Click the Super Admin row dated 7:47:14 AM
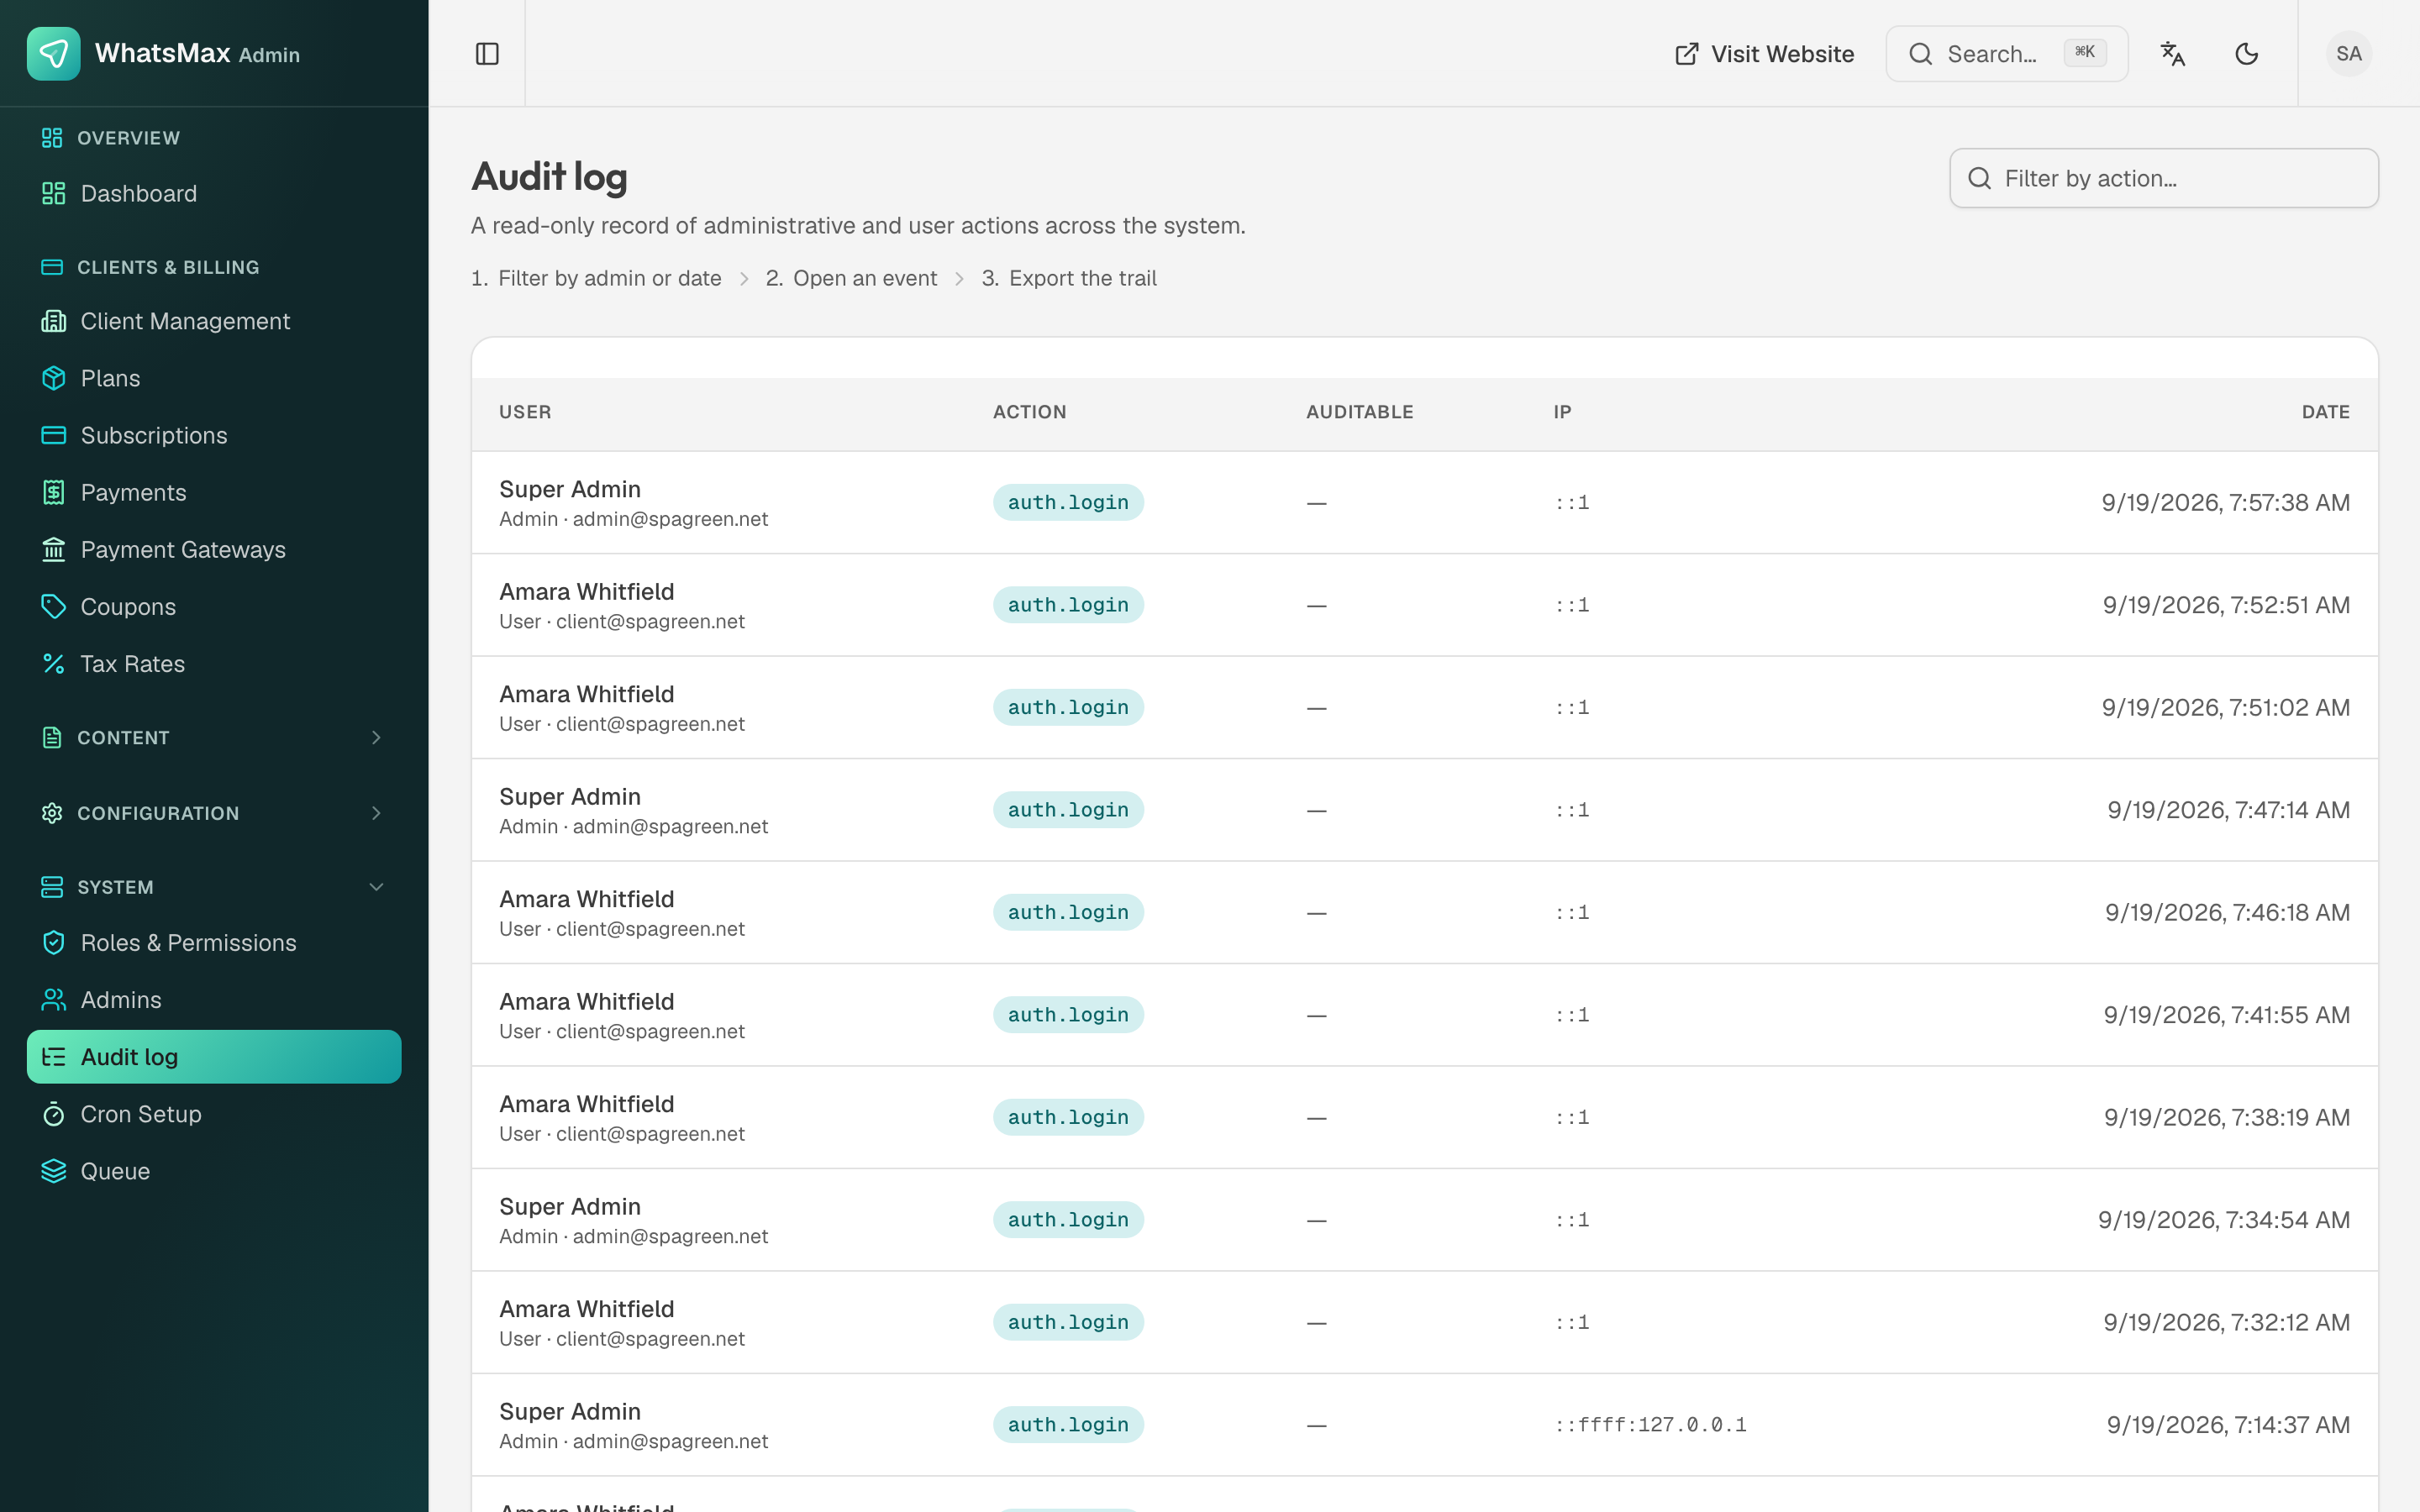Viewport: 2420px width, 1512px height. point(1425,810)
